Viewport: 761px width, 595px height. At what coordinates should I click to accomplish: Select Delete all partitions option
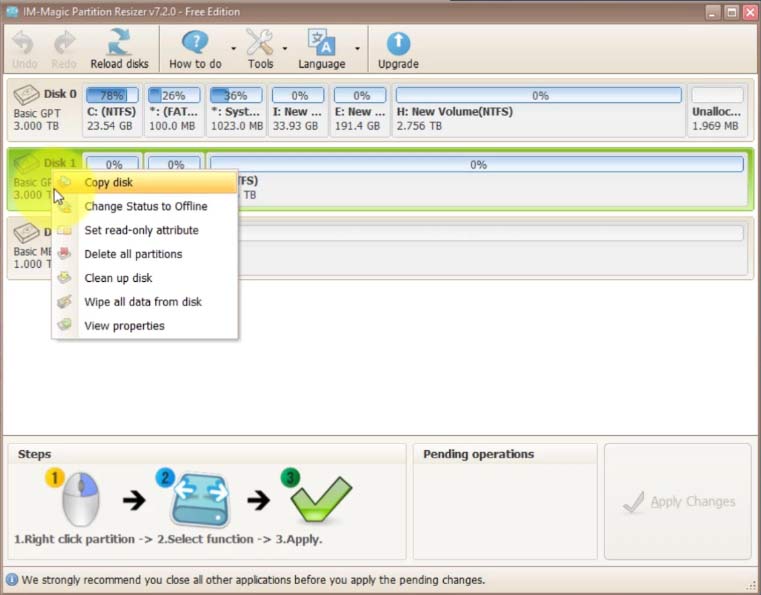pos(133,255)
